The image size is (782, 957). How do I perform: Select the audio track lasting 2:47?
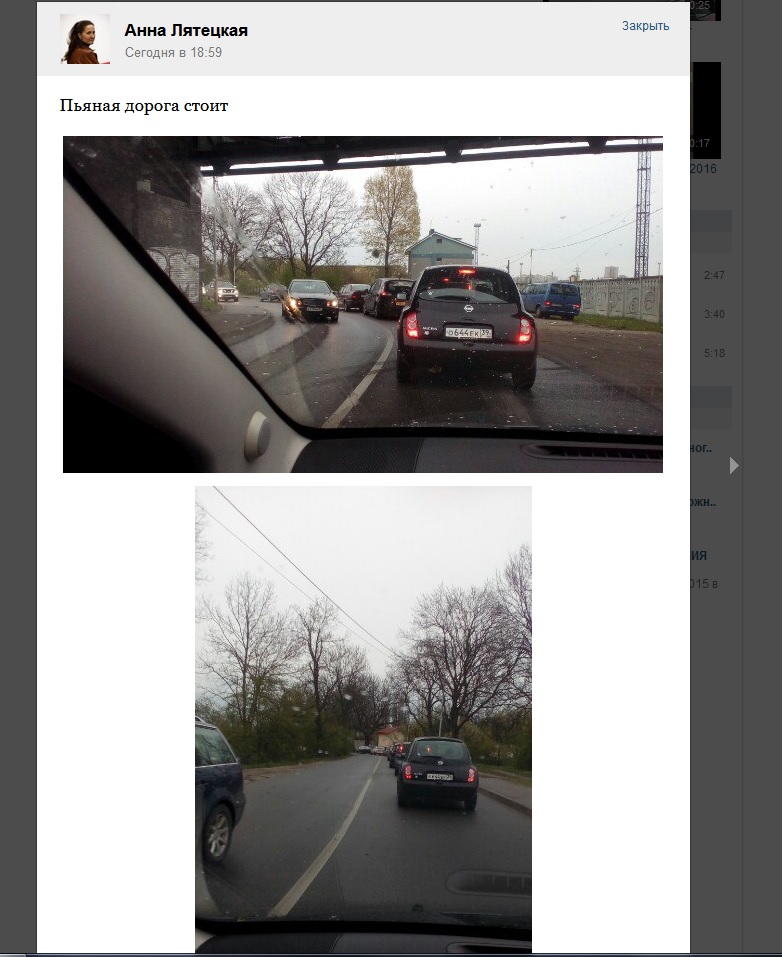click(x=714, y=275)
